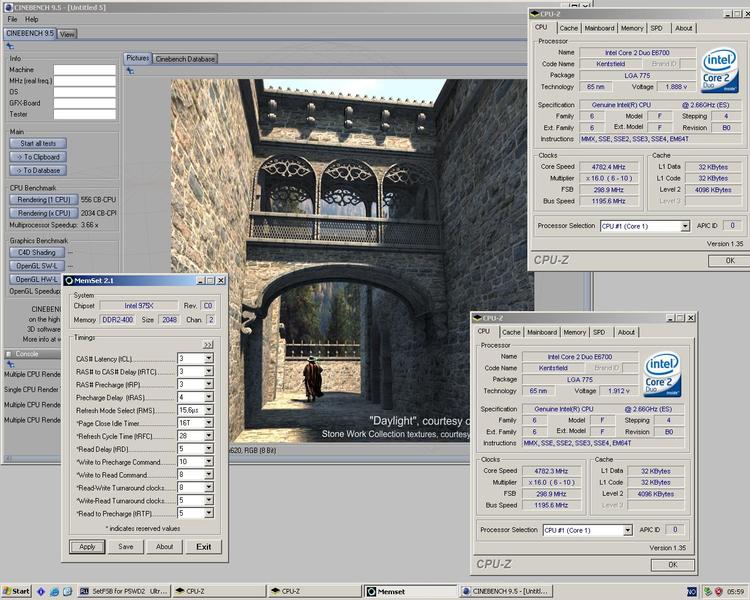Open Mainboard tab in 1.888 v CPU-Z window
Screen dimensions: 750x600
599,28
